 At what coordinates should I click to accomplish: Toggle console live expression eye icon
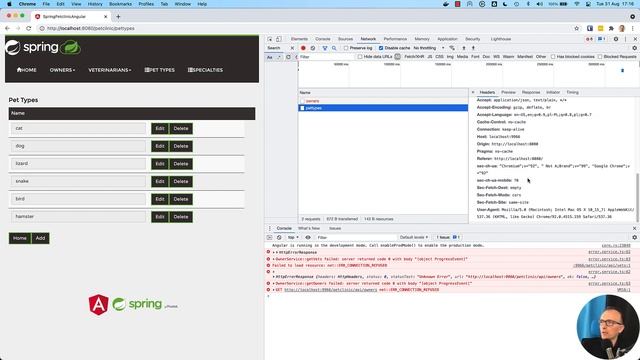tap(308, 238)
